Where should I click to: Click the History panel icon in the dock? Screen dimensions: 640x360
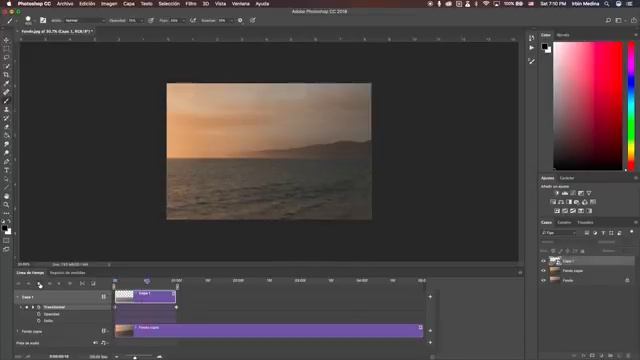531,38
